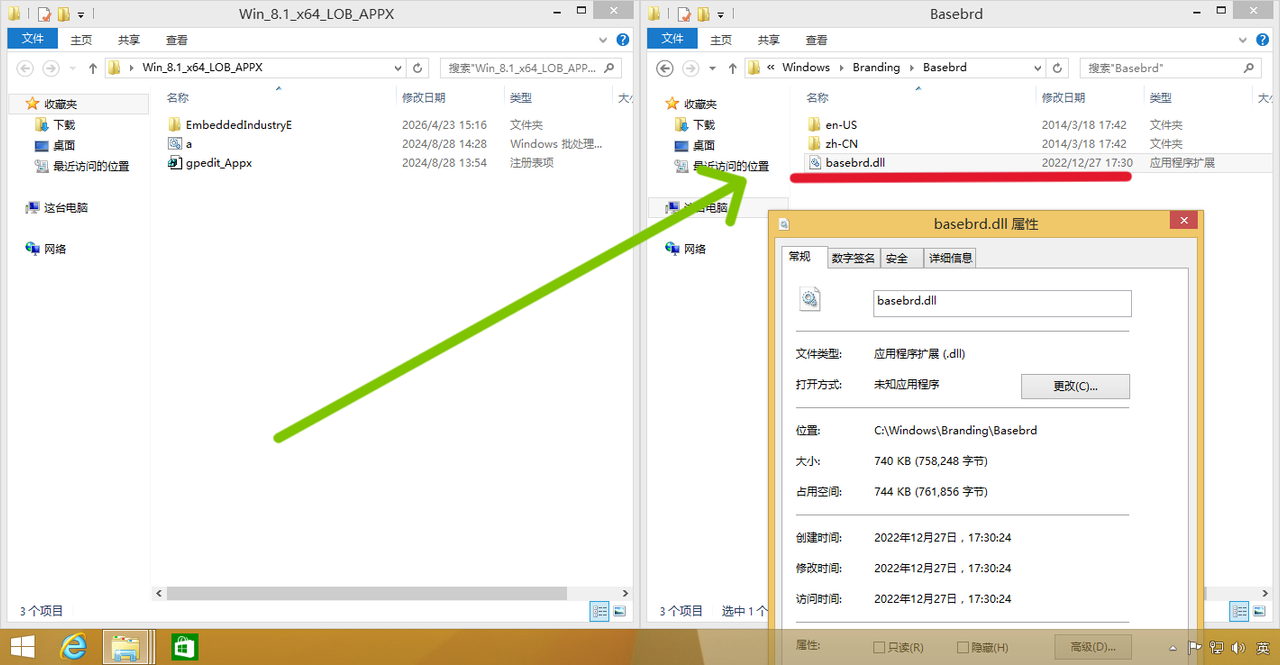
Task: Open help in the Win_8.1_x64_LOB_APPX window
Action: [x=623, y=40]
